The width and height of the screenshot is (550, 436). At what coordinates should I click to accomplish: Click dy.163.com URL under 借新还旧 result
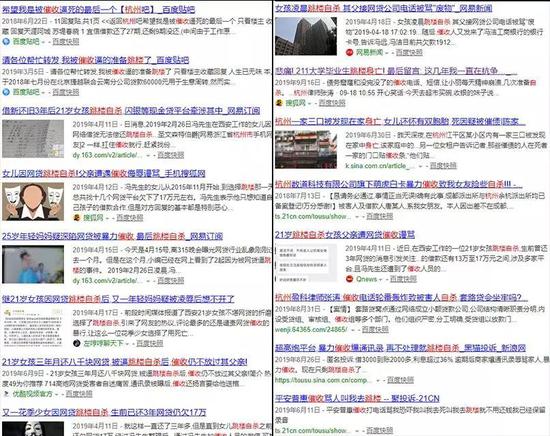tap(107, 155)
